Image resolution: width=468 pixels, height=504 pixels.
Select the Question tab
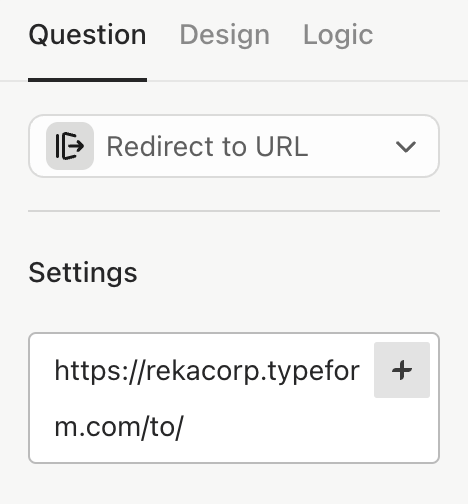tap(87, 35)
